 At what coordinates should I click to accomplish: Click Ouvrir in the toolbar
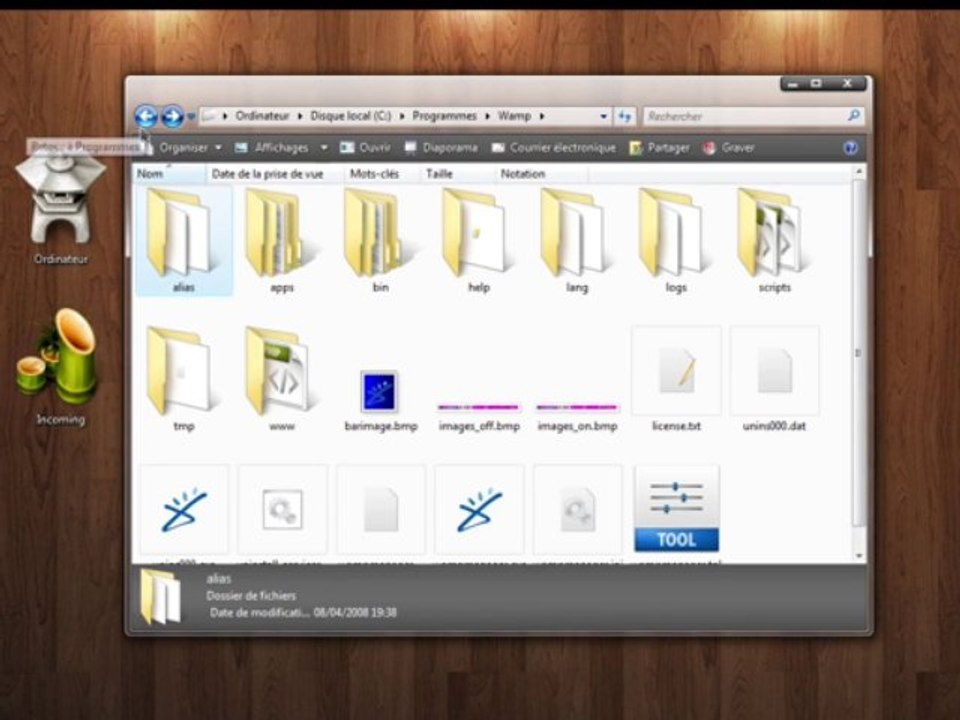pyautogui.click(x=366, y=148)
